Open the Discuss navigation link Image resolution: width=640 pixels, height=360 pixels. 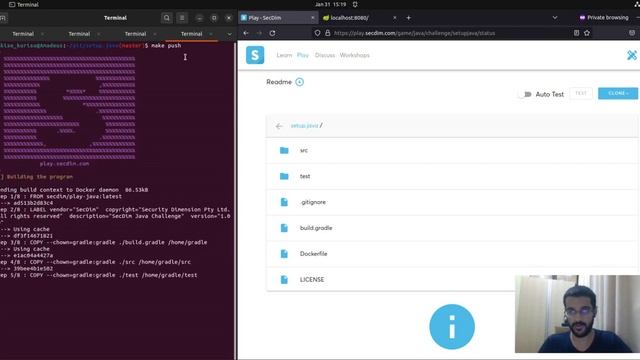(x=325, y=55)
